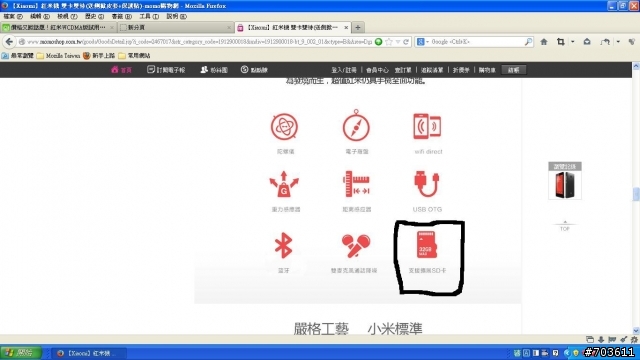The height and width of the screenshot is (360, 640).
Task: Click the distance sensor ruler icon
Action: click(356, 184)
